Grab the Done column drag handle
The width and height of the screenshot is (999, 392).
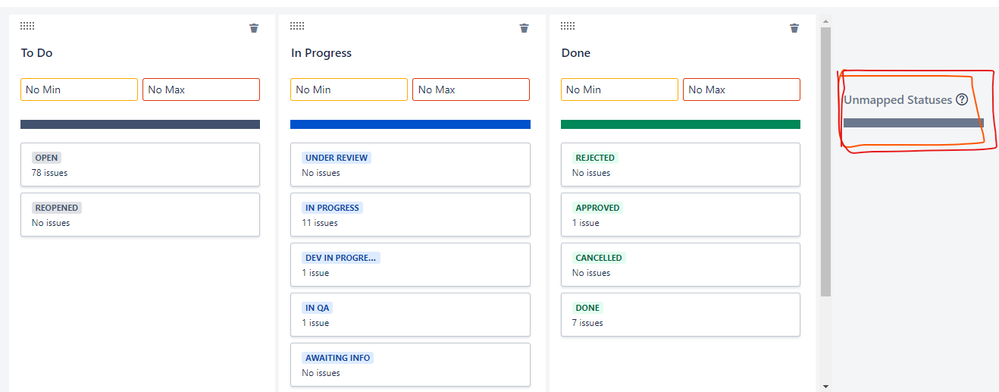click(568, 25)
